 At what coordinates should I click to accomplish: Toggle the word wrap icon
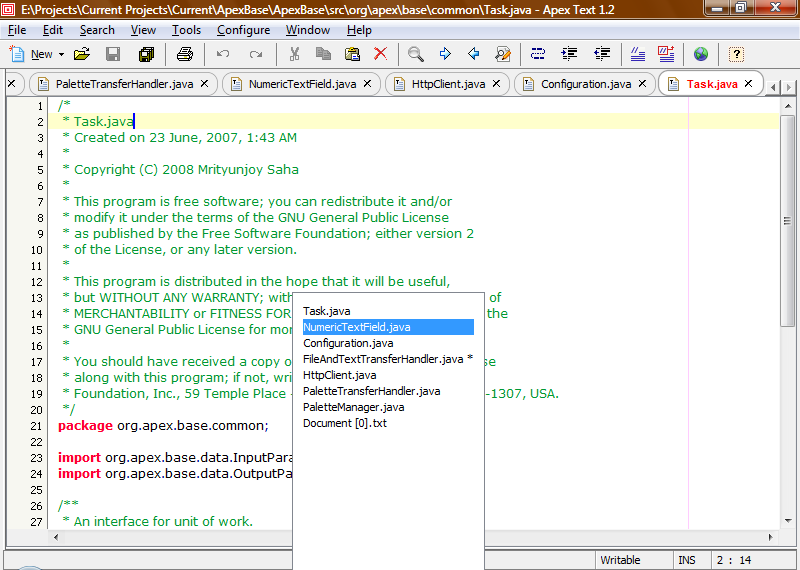click(x=538, y=54)
